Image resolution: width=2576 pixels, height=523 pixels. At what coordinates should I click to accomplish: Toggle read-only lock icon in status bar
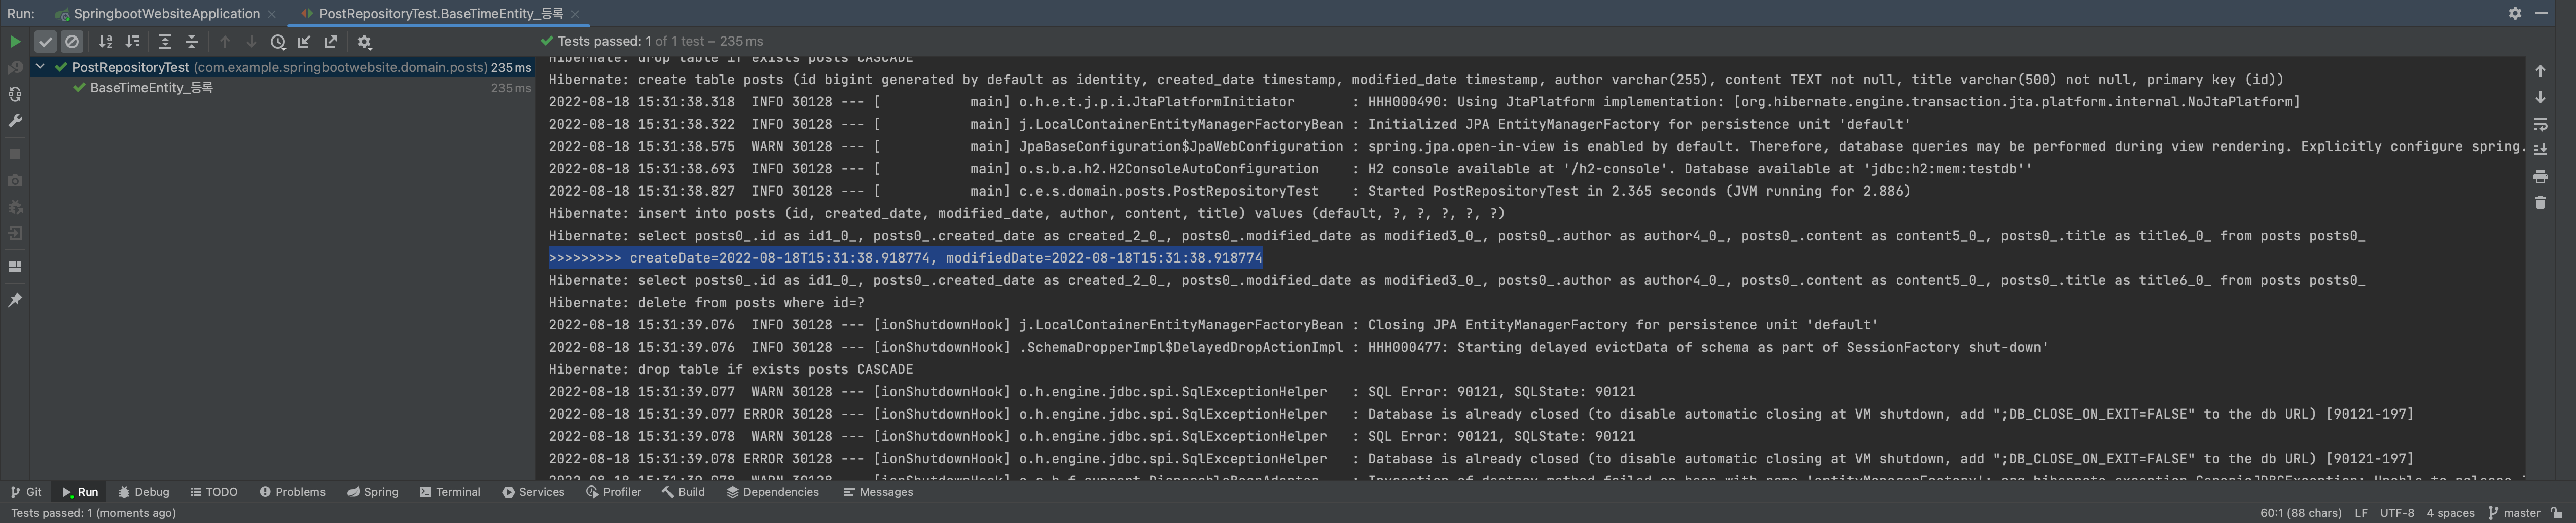2557,513
